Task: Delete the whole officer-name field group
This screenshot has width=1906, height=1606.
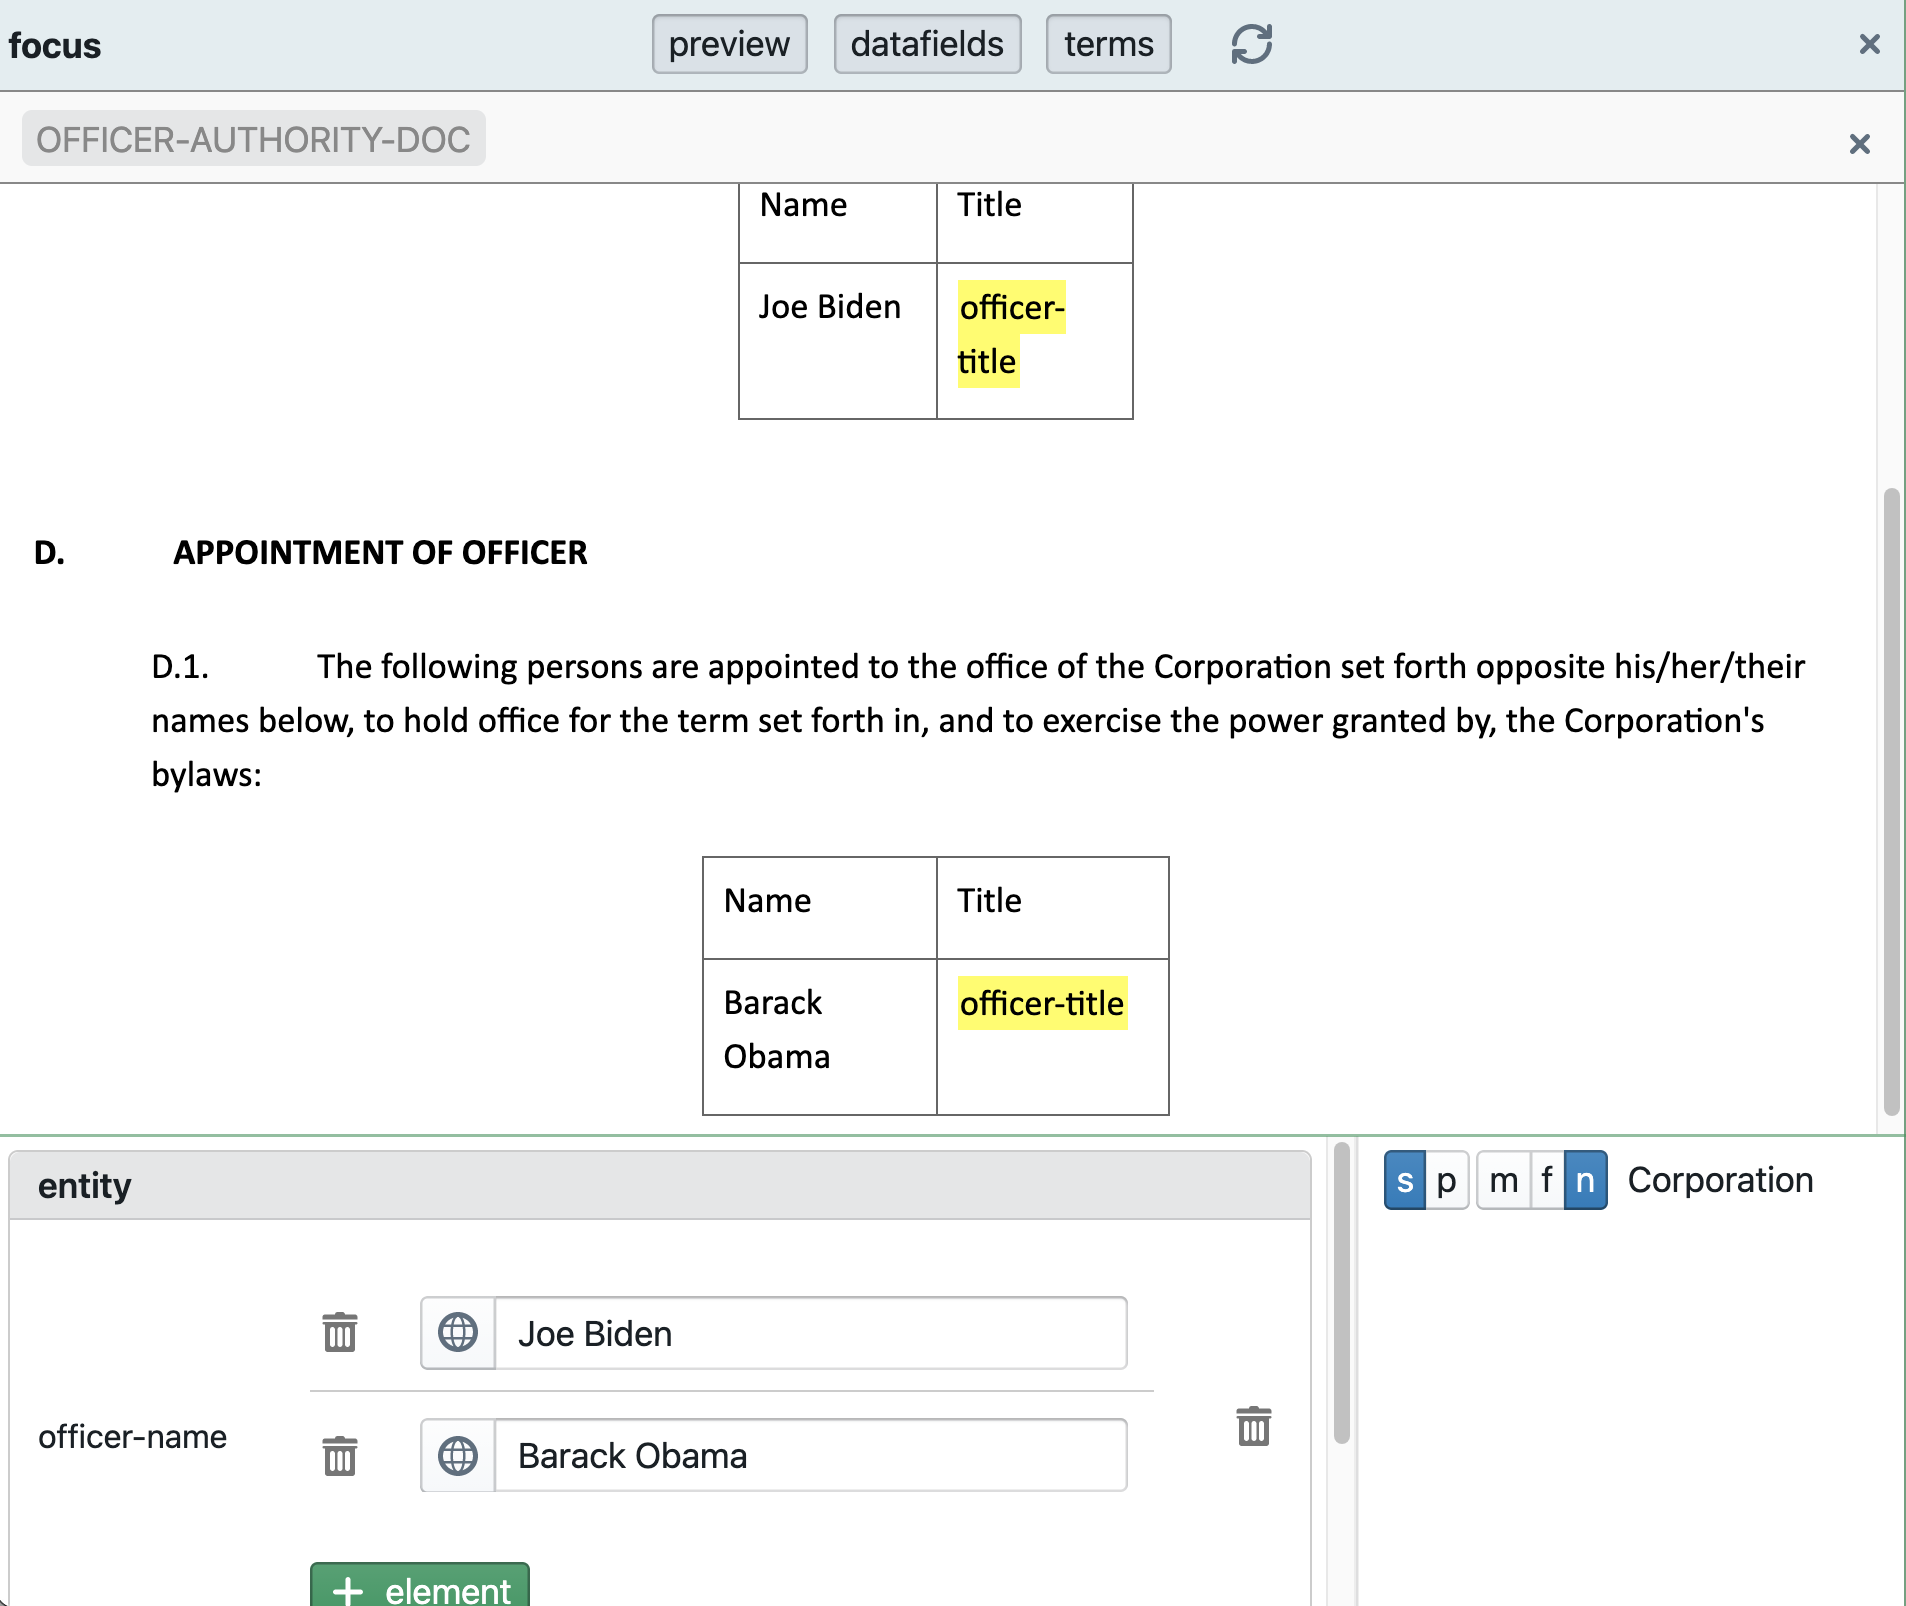Action: tap(1253, 1426)
